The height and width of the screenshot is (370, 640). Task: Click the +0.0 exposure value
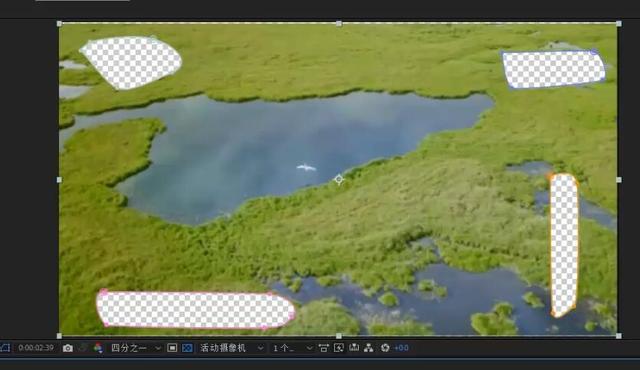(401, 348)
